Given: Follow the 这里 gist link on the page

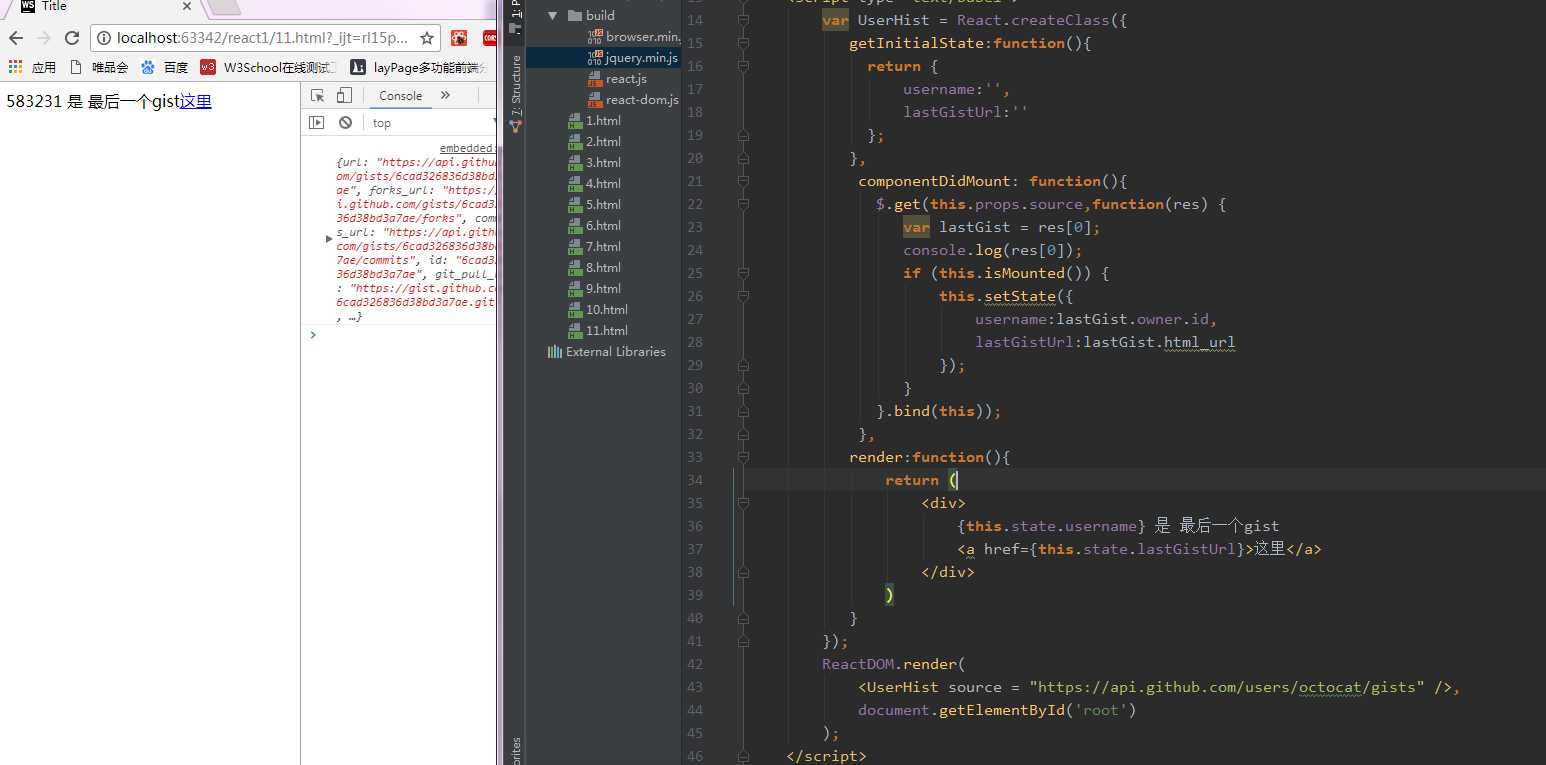Looking at the screenshot, I should 196,101.
